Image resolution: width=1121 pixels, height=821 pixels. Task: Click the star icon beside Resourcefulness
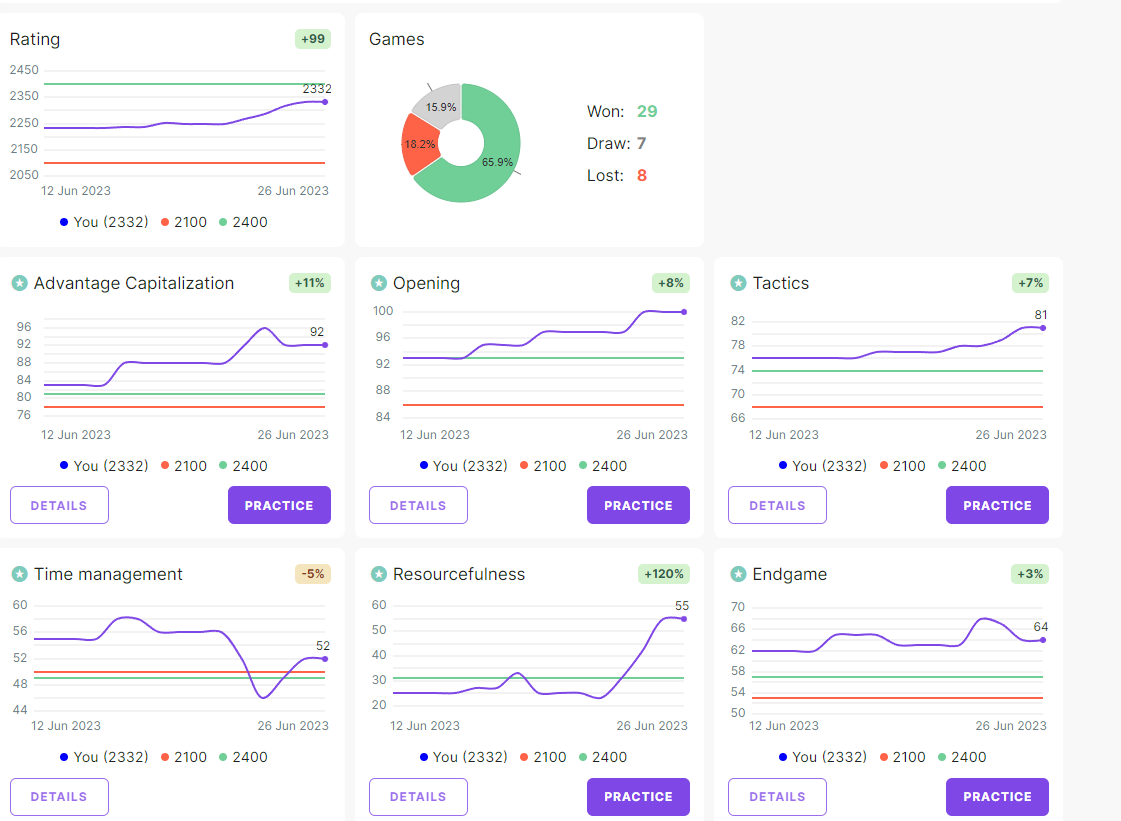[x=378, y=574]
